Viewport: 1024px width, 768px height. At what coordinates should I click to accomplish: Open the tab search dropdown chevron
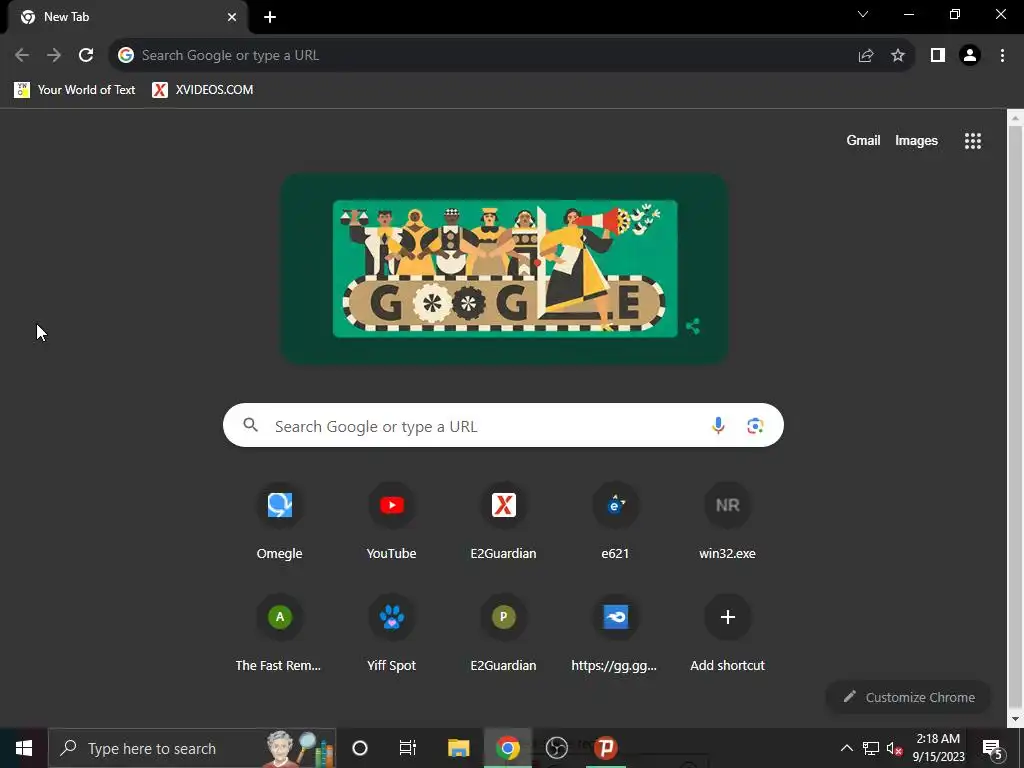863,14
